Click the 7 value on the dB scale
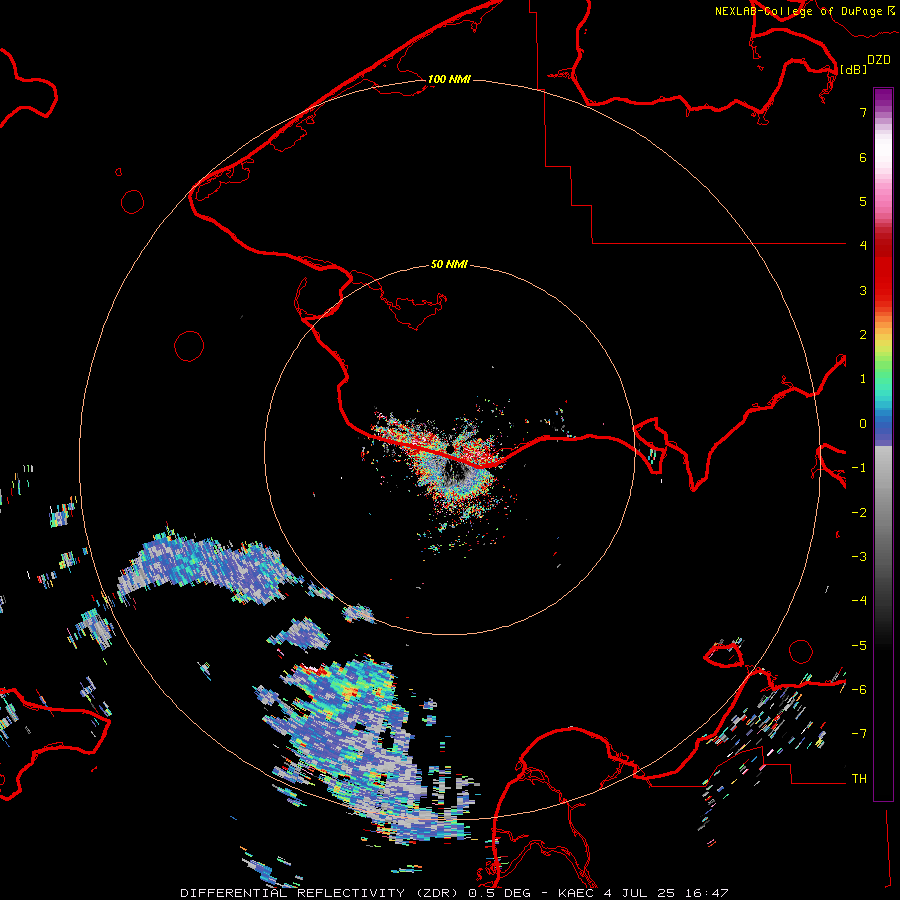Image resolution: width=900 pixels, height=900 pixels. pos(863,112)
